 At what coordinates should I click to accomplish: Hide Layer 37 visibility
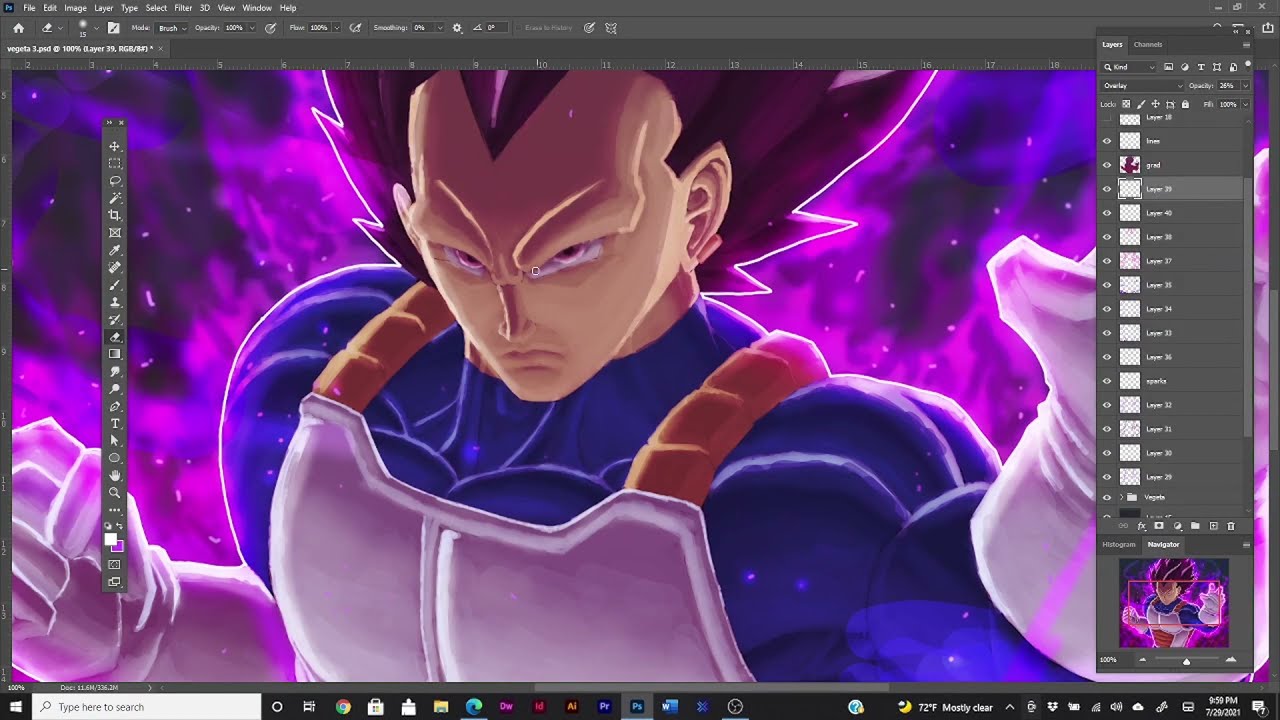[1106, 261]
